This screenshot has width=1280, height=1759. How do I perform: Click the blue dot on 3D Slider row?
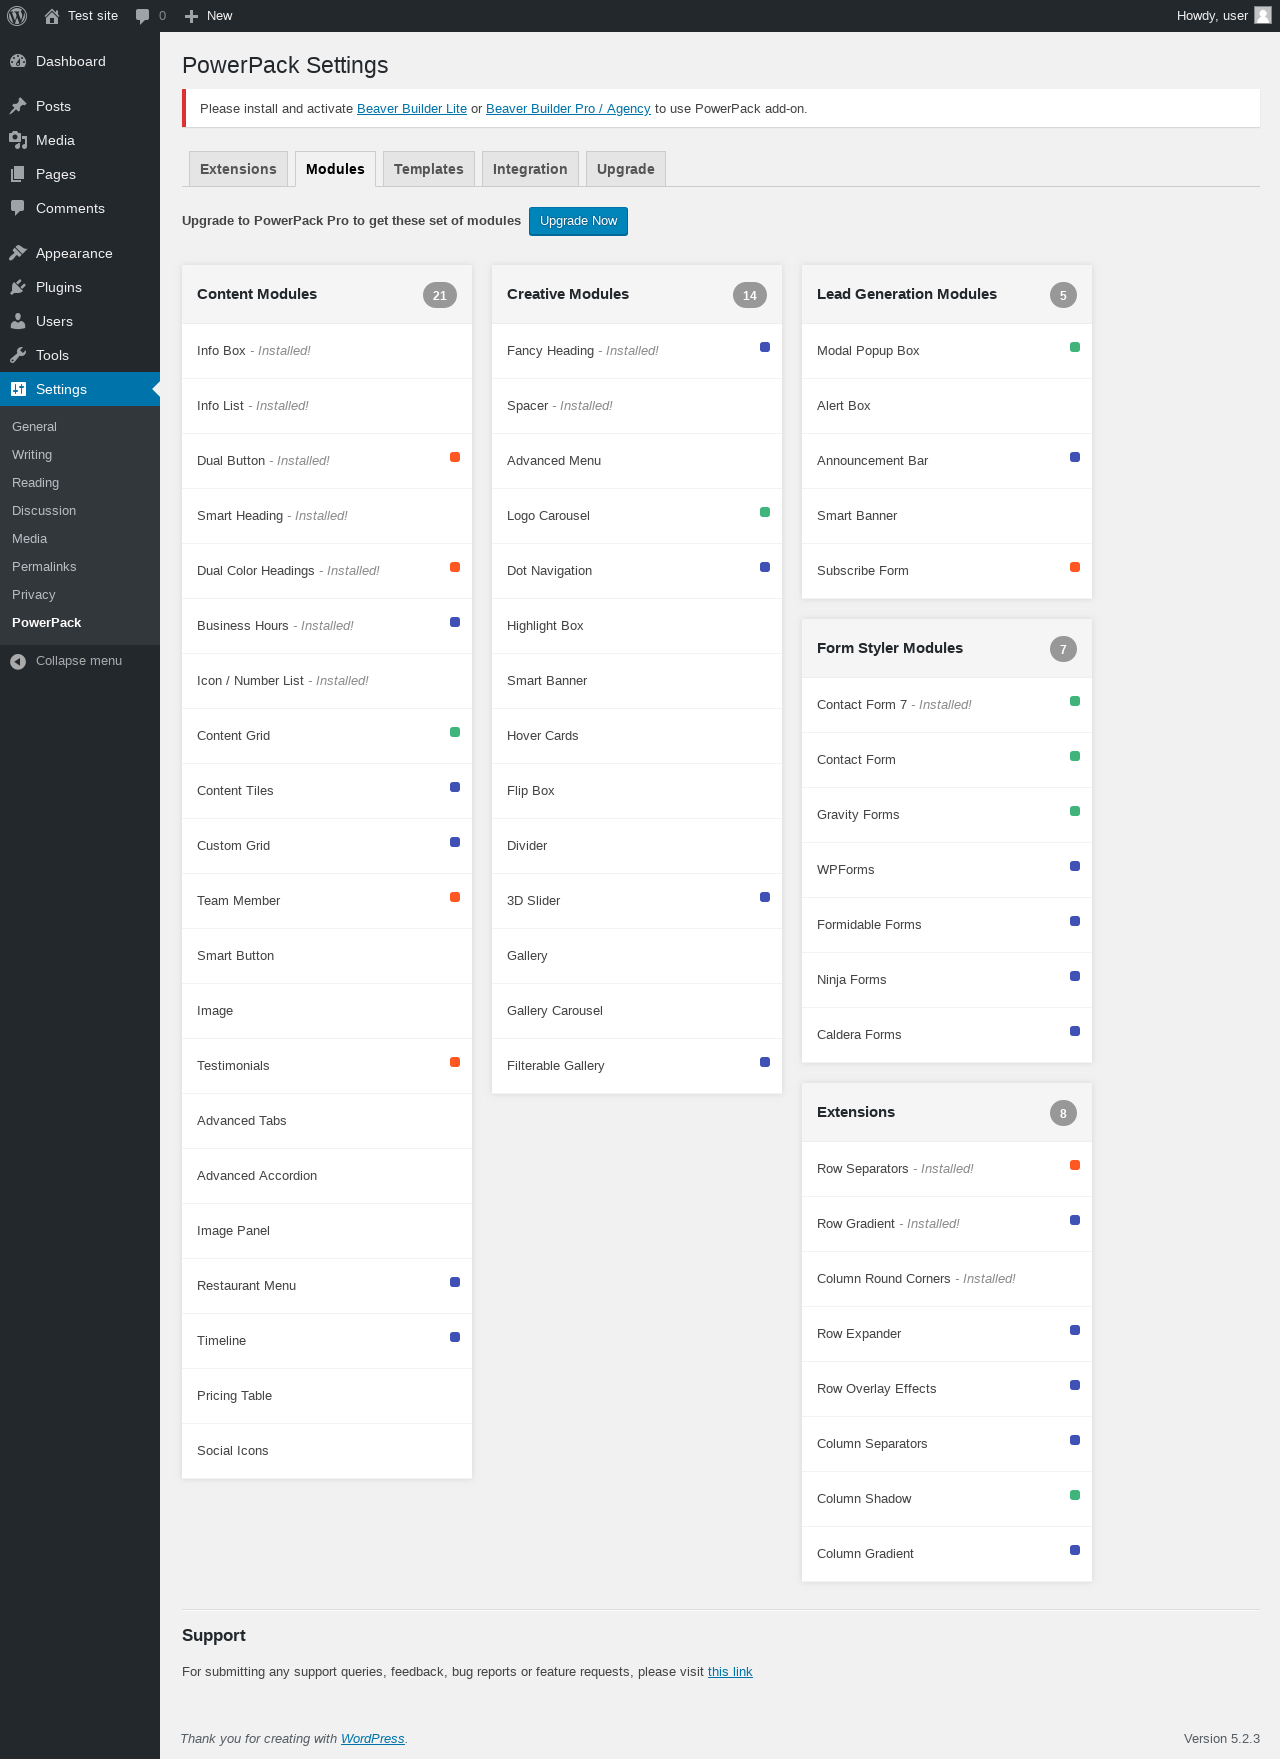[765, 897]
